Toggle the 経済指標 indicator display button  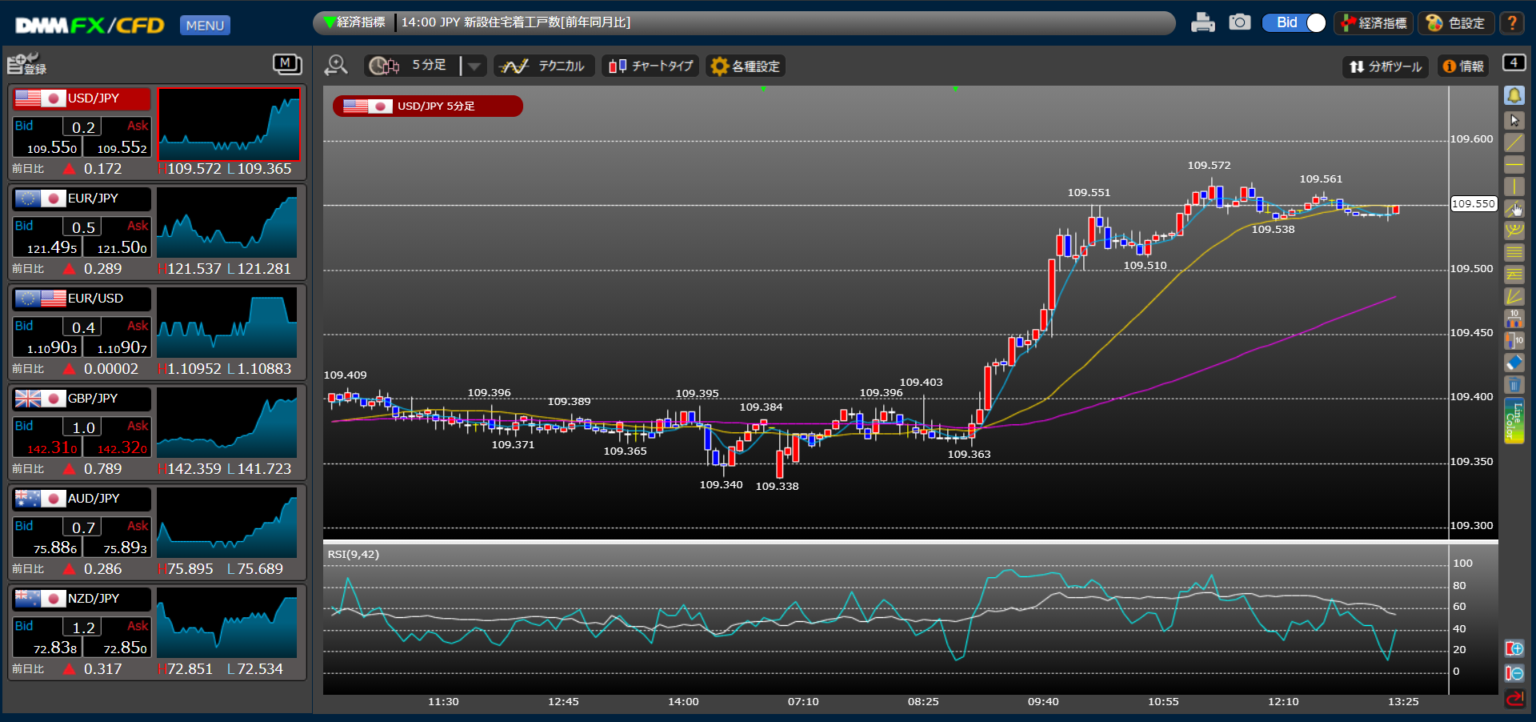click(1372, 23)
